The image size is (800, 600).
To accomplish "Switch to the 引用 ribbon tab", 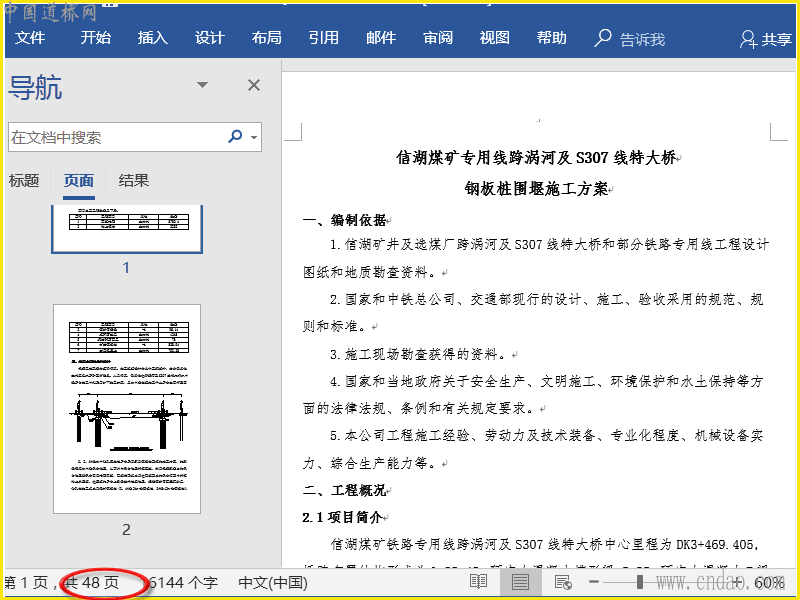I will point(323,38).
